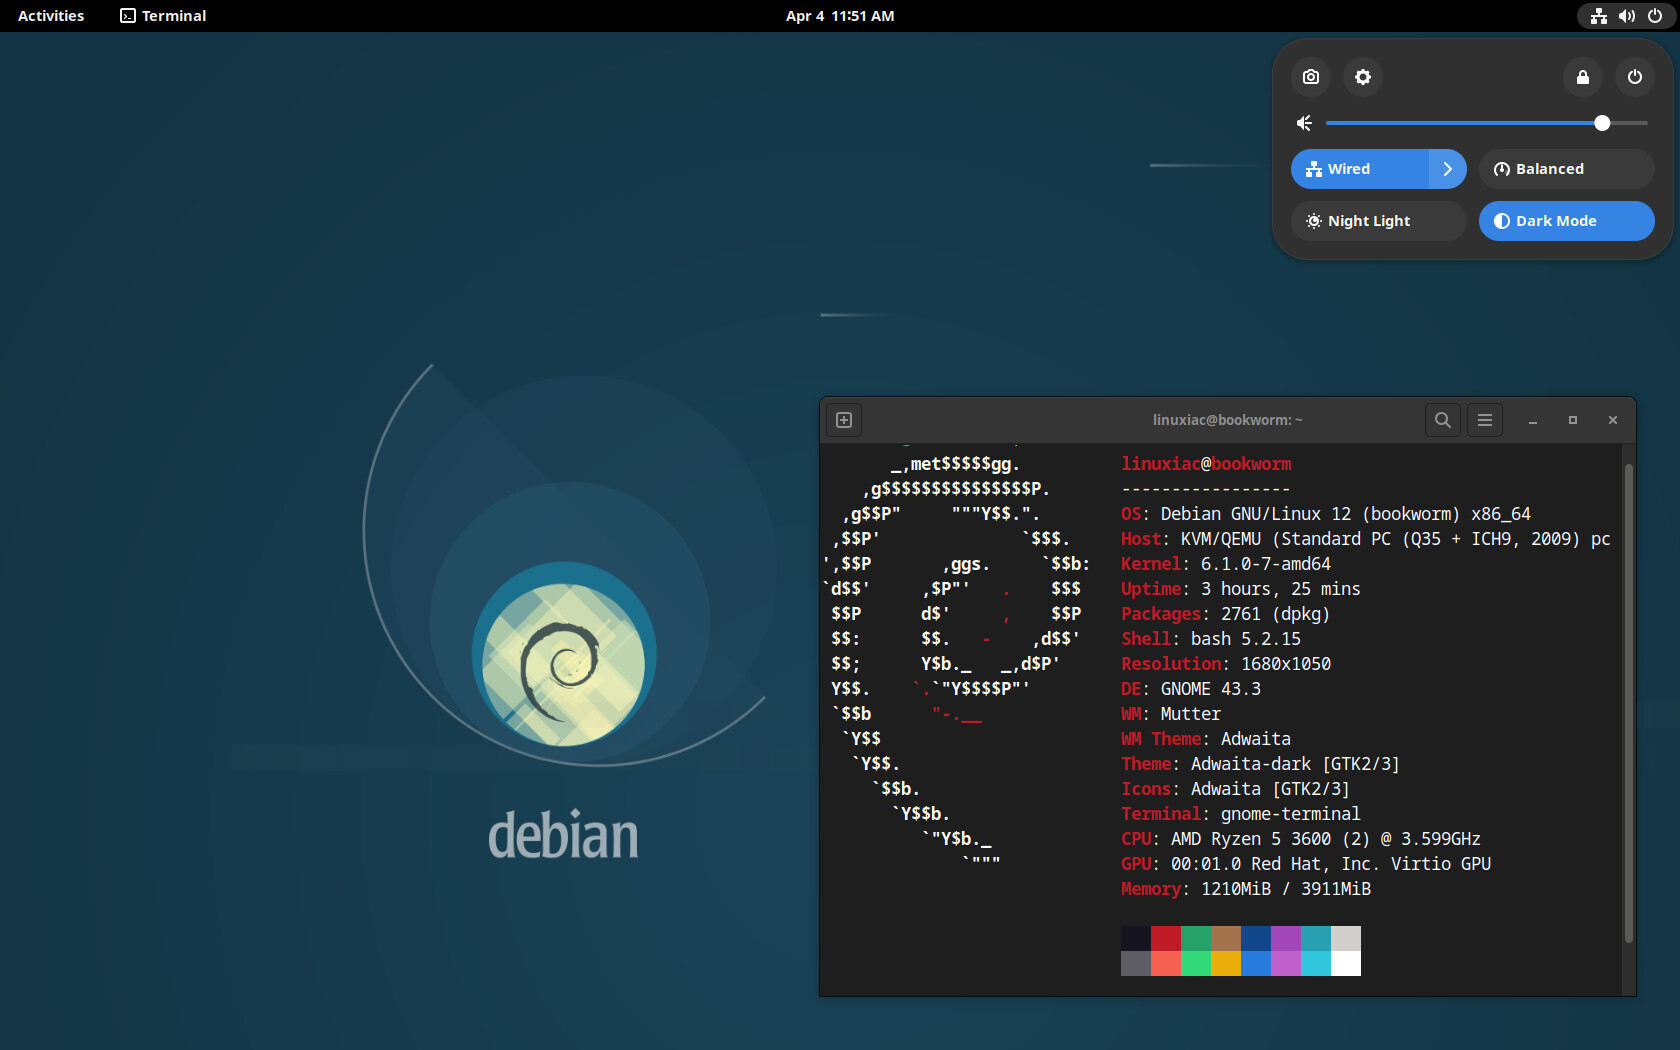Expand Wired network options via the chevron
Image resolution: width=1680 pixels, height=1050 pixels.
1447,169
